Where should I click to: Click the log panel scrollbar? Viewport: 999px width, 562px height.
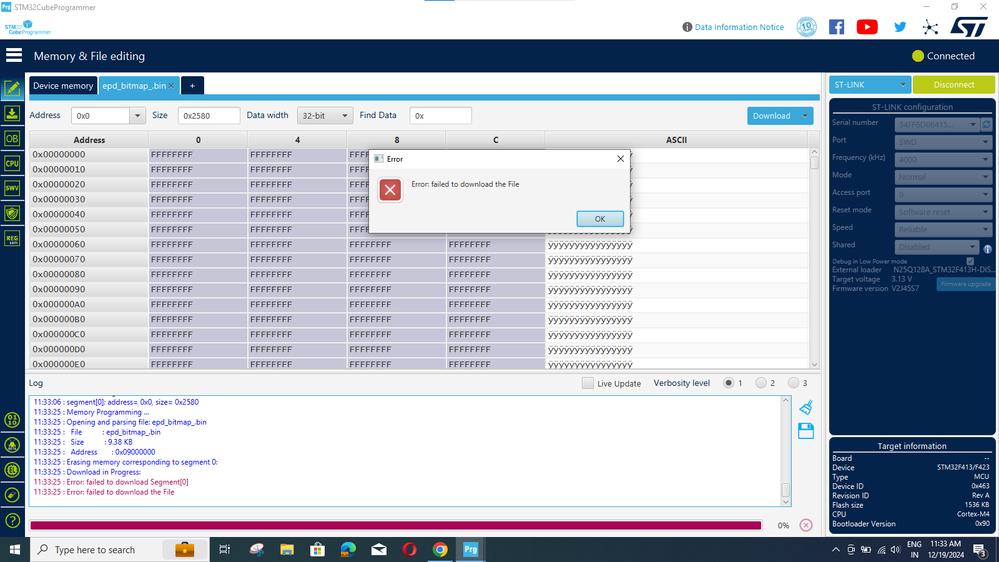[x=786, y=450]
